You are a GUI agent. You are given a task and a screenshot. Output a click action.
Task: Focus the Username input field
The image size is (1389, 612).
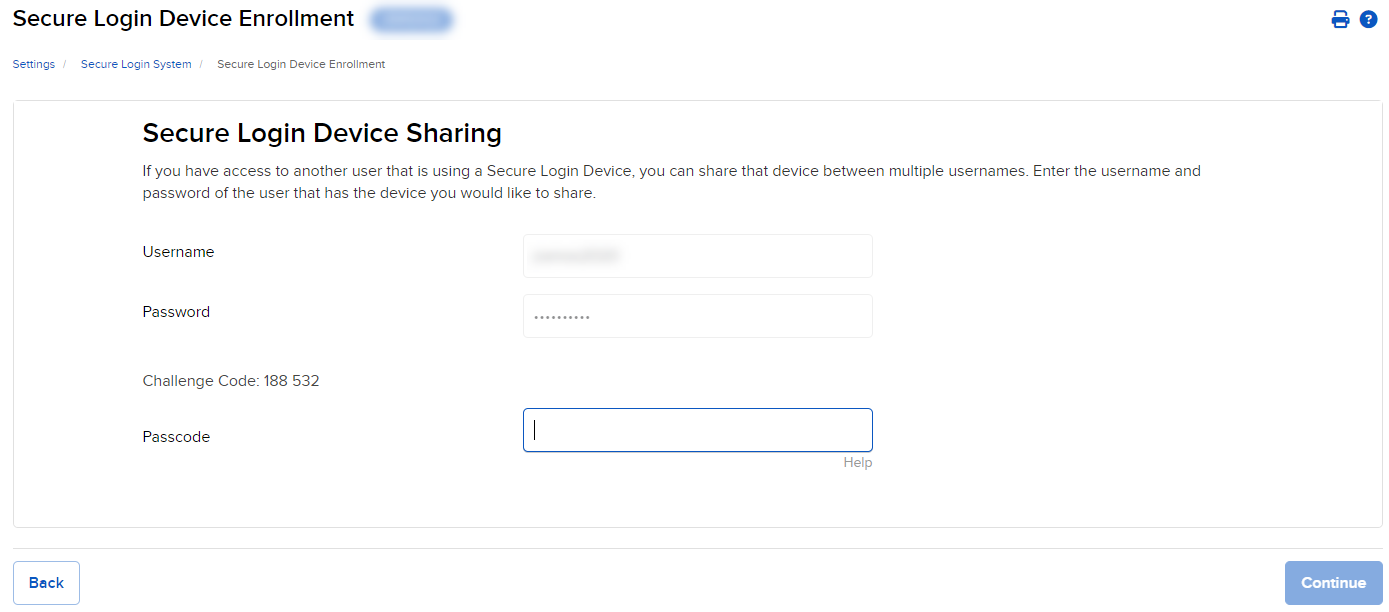pyautogui.click(x=697, y=256)
